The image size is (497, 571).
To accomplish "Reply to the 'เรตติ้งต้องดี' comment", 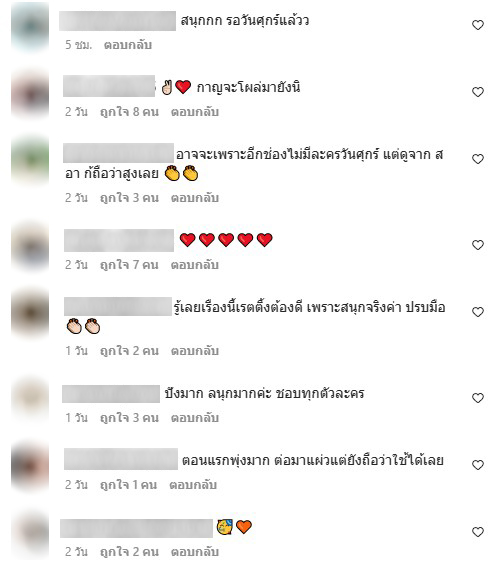I will pyautogui.click(x=195, y=351).
